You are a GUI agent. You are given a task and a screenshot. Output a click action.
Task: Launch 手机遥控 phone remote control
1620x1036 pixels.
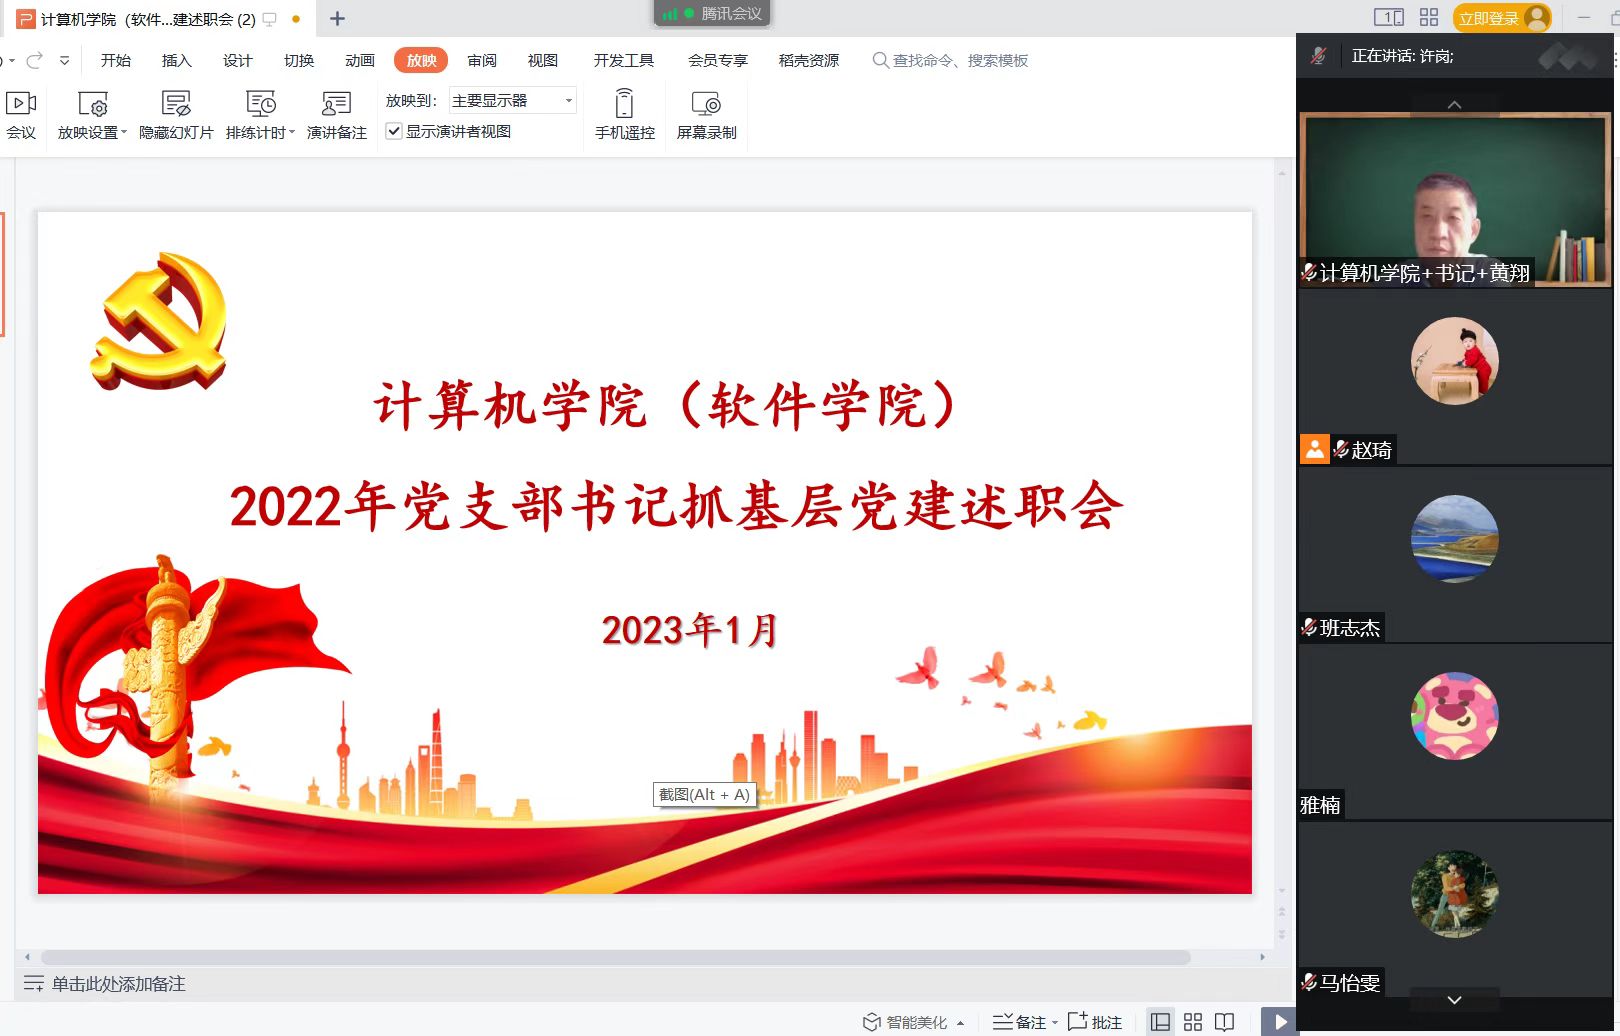point(624,104)
